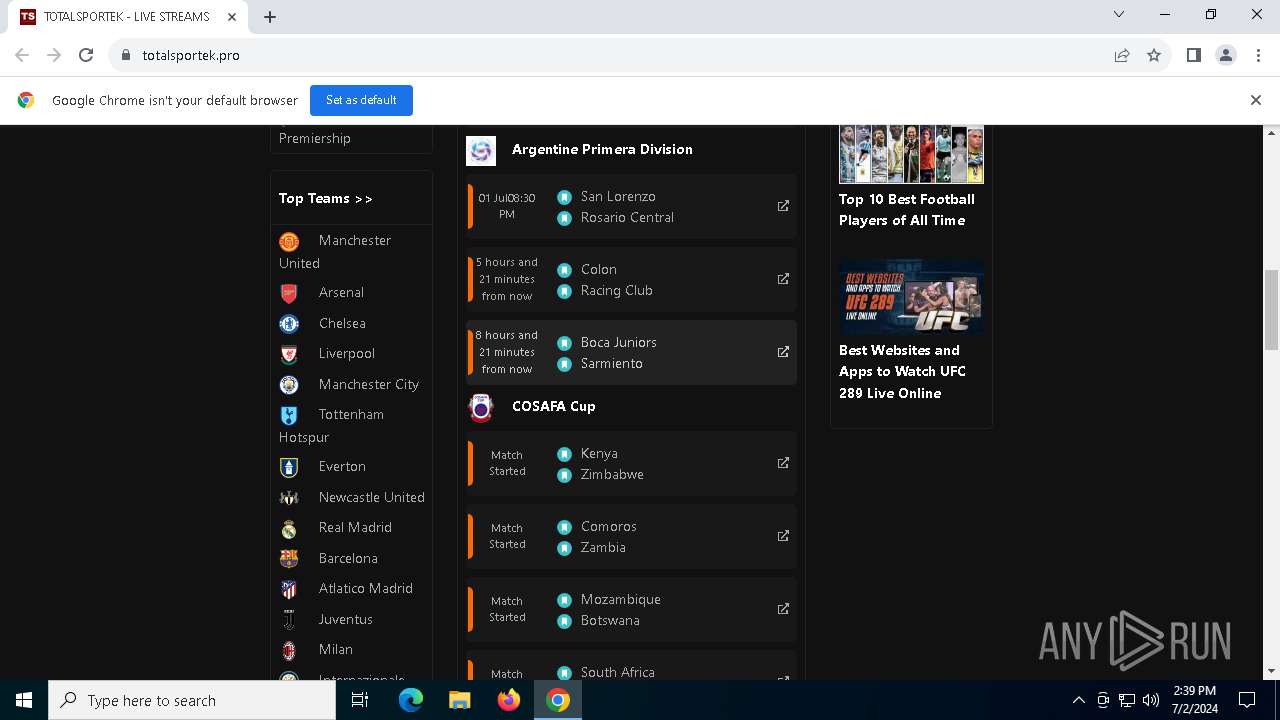The image size is (1280, 720).
Task: Open Zimbabwe team name
Action: tap(612, 475)
